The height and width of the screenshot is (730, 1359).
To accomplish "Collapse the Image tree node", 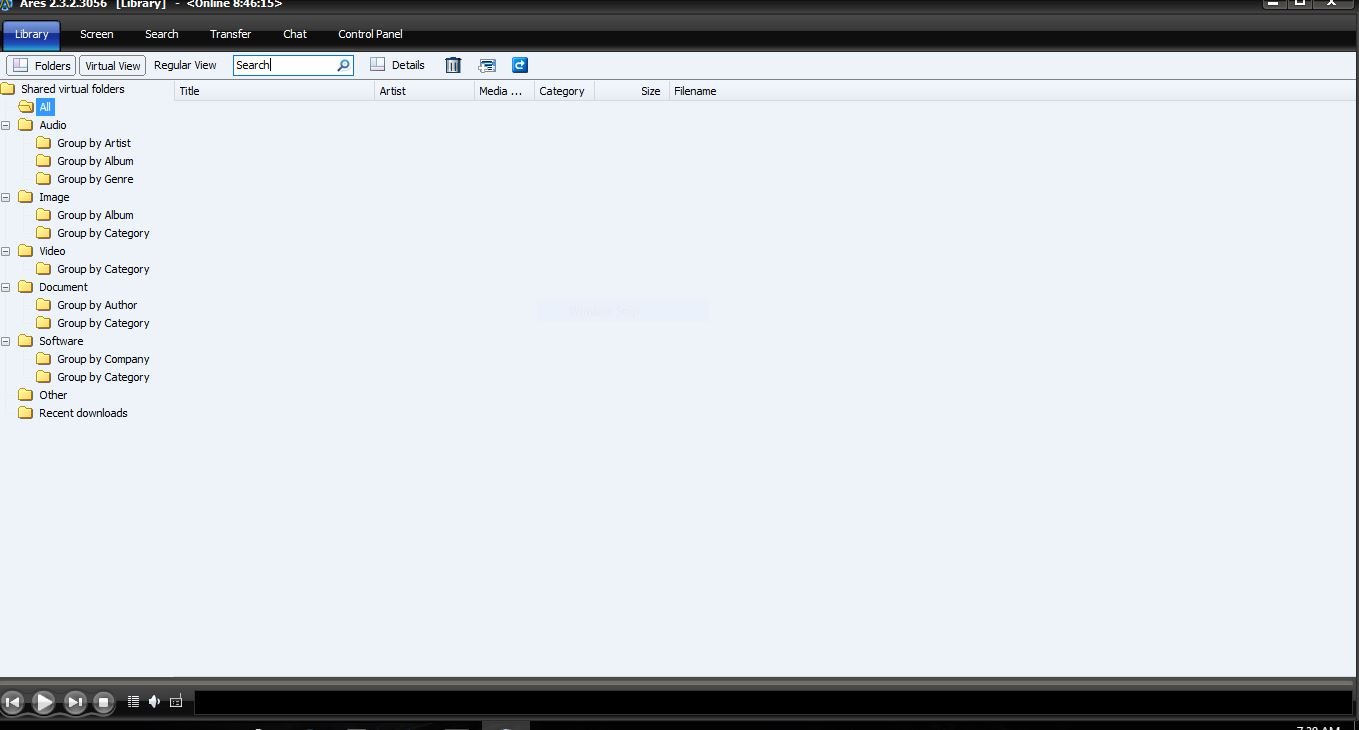I will pos(6,197).
